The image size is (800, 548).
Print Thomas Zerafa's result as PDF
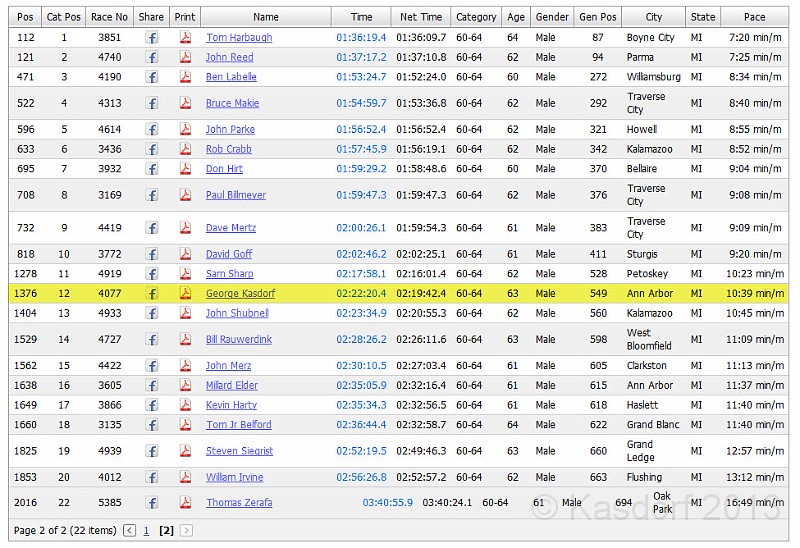tap(185, 503)
